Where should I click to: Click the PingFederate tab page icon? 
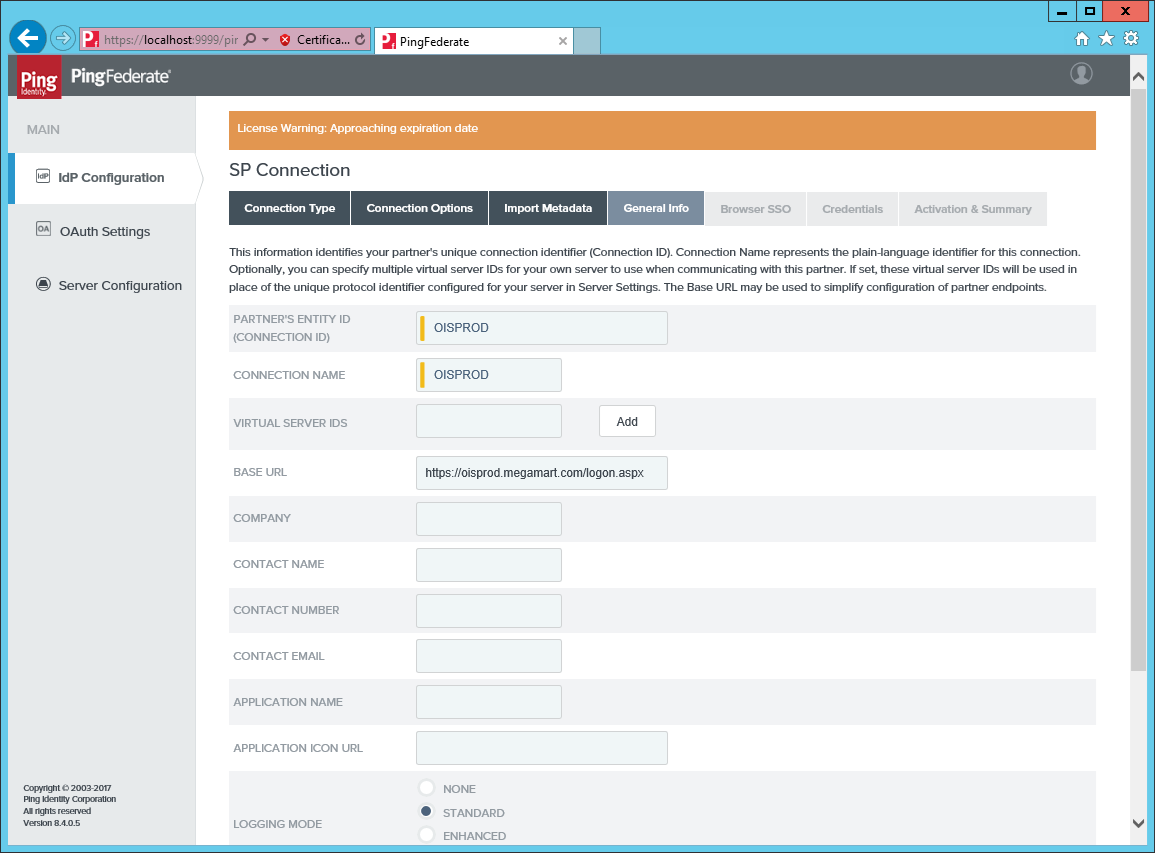(x=388, y=41)
